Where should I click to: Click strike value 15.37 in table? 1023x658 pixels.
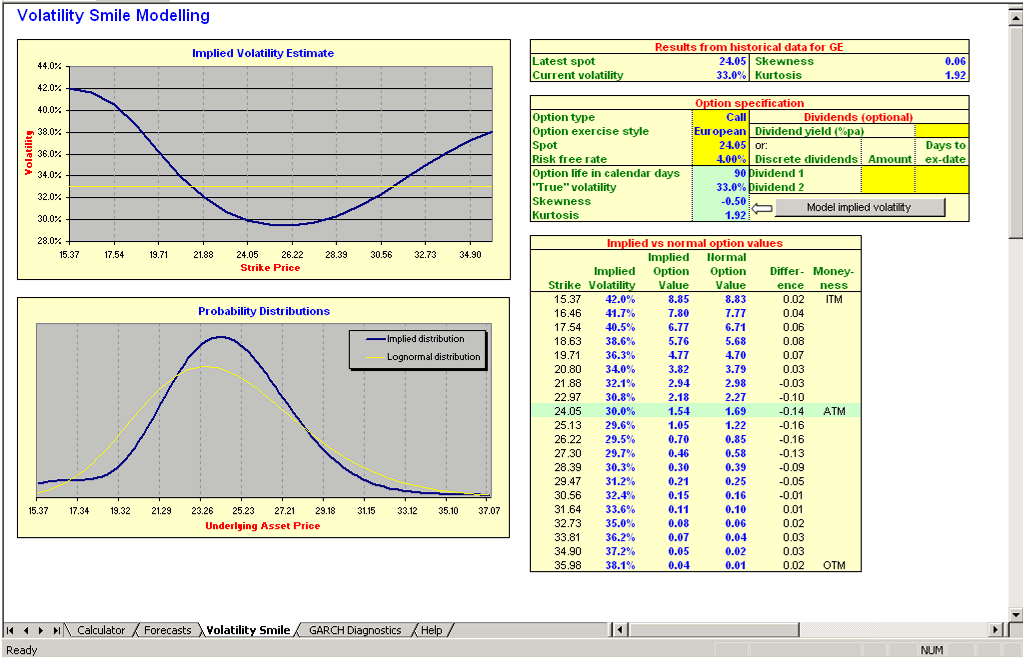[567, 299]
